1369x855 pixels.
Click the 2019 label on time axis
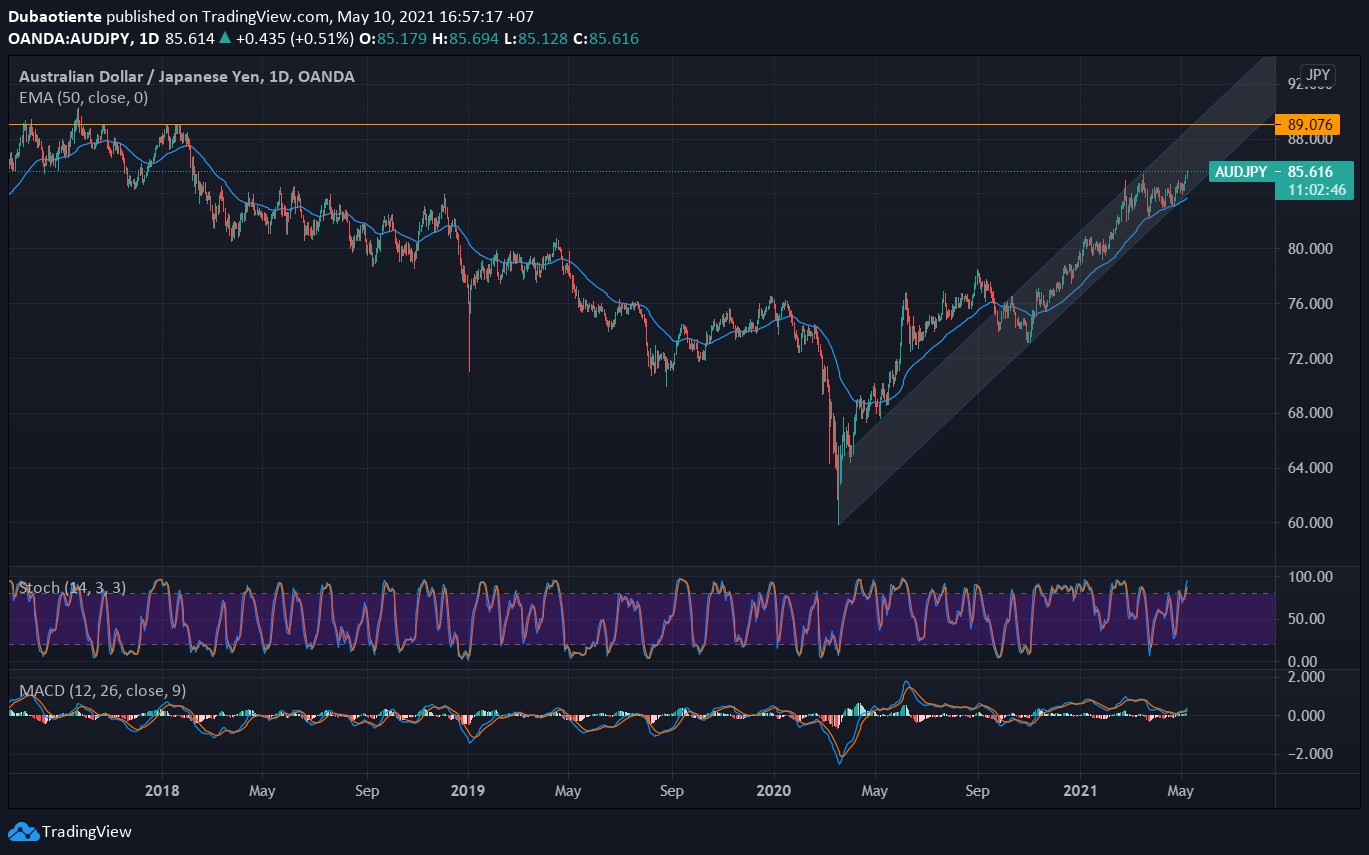click(x=468, y=791)
